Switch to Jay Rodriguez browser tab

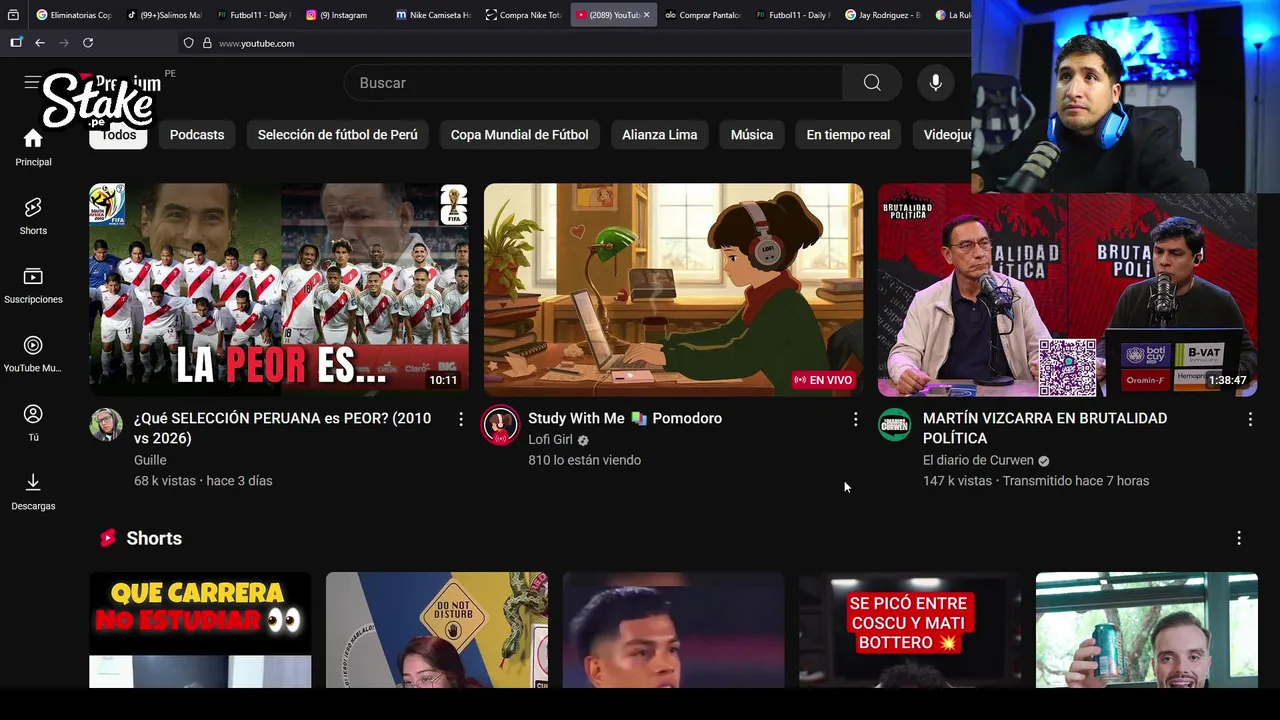(883, 15)
